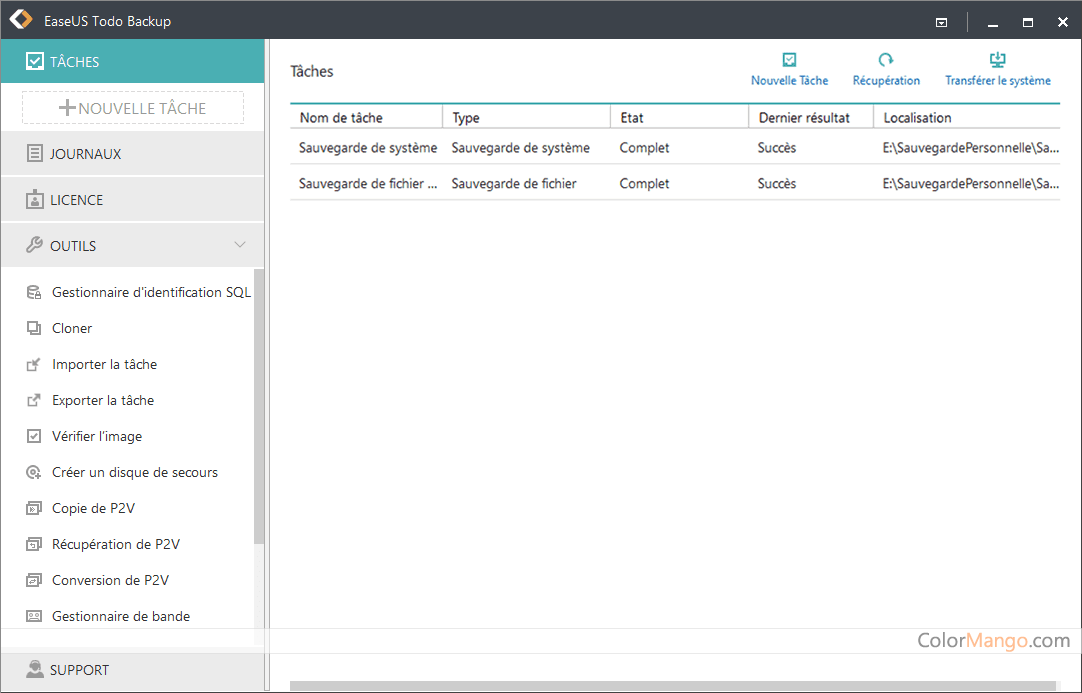Select the OUTILS section label
This screenshot has width=1082, height=693.
[x=73, y=246]
